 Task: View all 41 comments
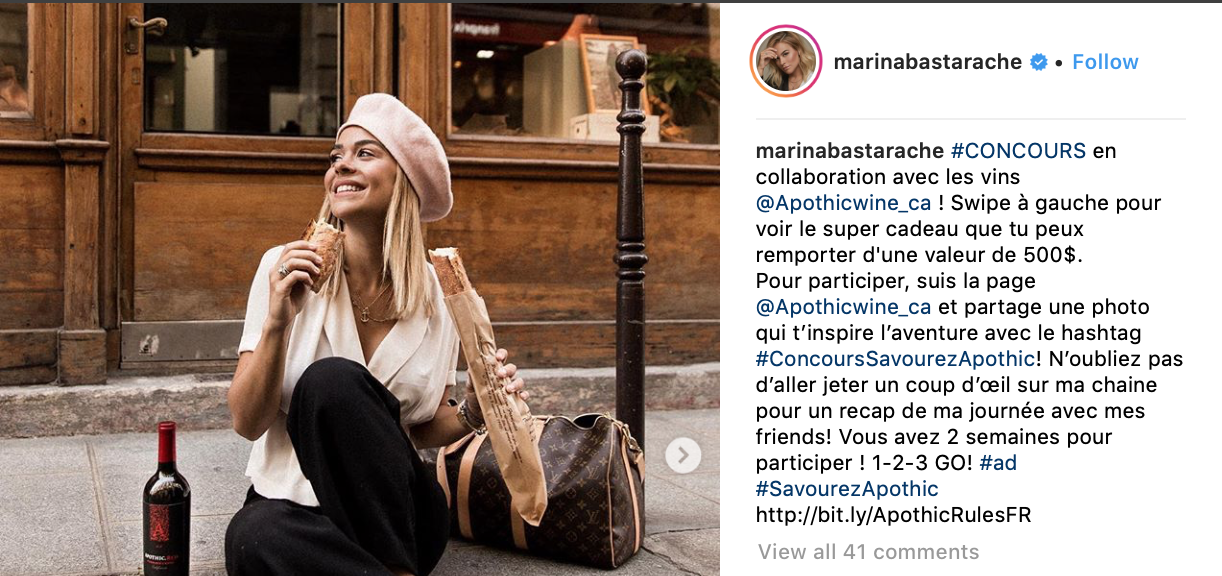pyautogui.click(x=868, y=552)
